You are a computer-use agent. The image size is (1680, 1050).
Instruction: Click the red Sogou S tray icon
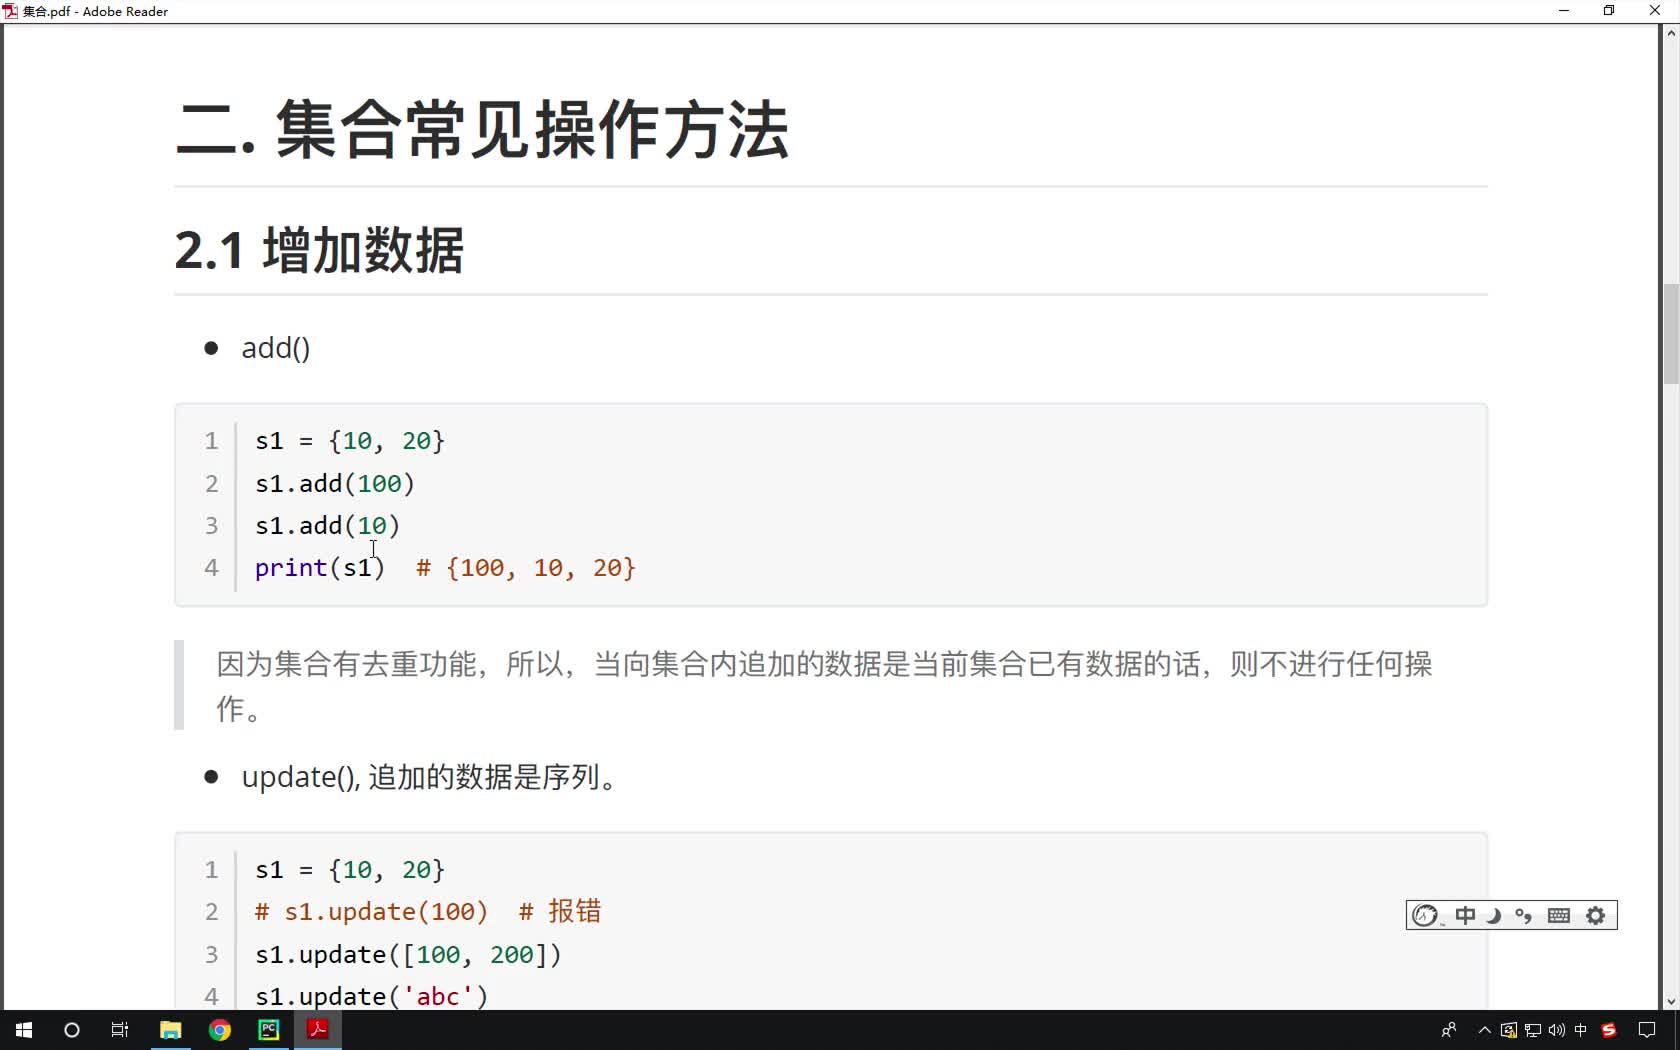(1609, 1030)
